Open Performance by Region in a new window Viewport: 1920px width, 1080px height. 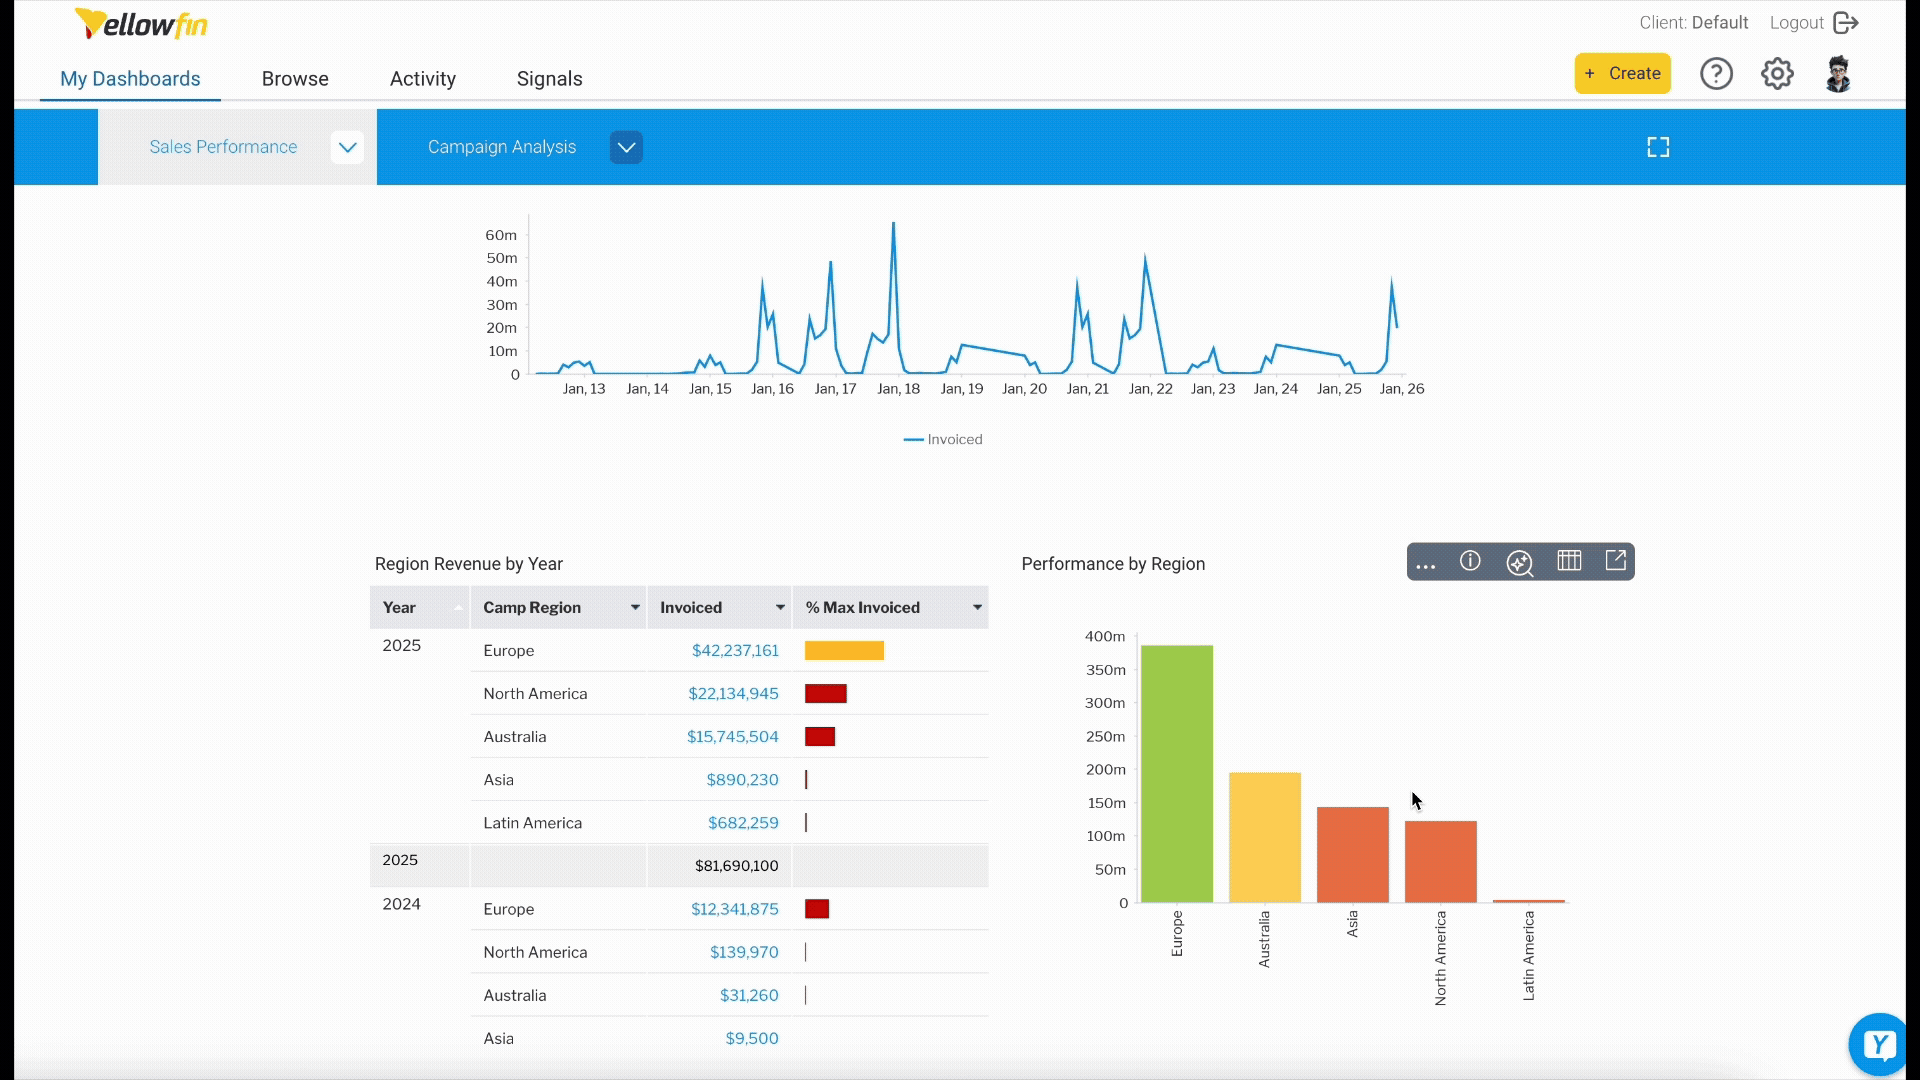coord(1616,560)
